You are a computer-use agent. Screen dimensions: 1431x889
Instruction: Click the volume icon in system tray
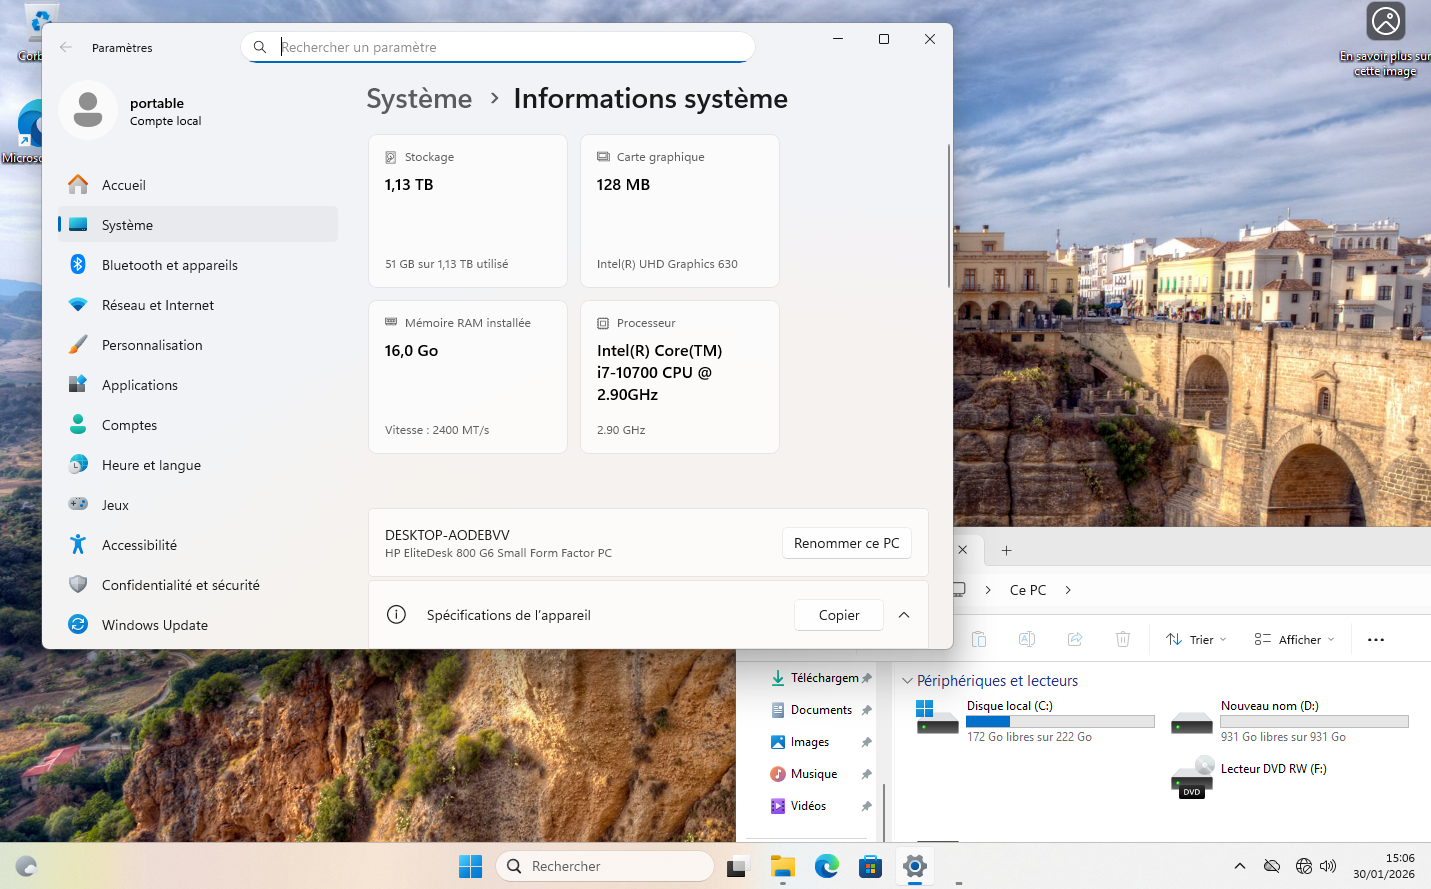point(1328,866)
